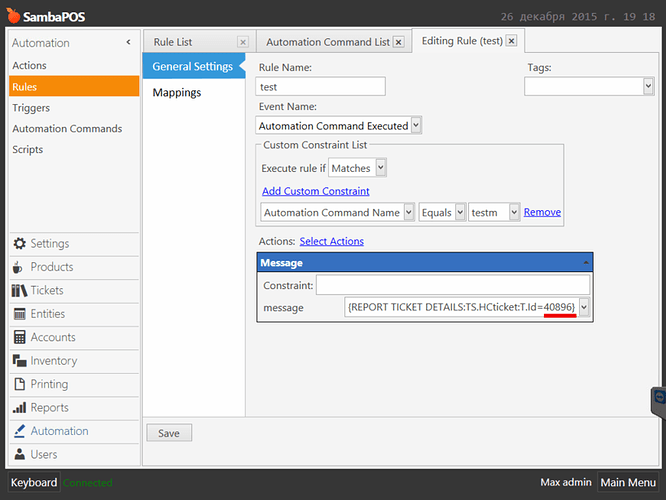Open Settings via the gear icon
Screen dimensions: 666x500
[x=20, y=243]
